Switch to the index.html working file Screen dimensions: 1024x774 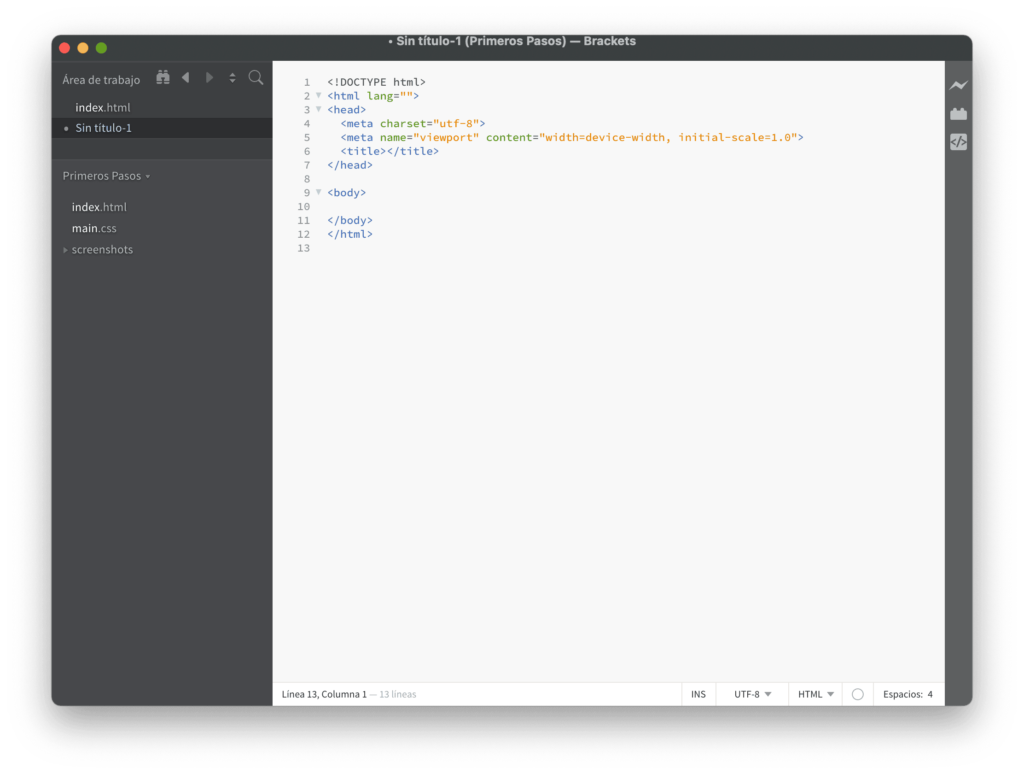(103, 107)
